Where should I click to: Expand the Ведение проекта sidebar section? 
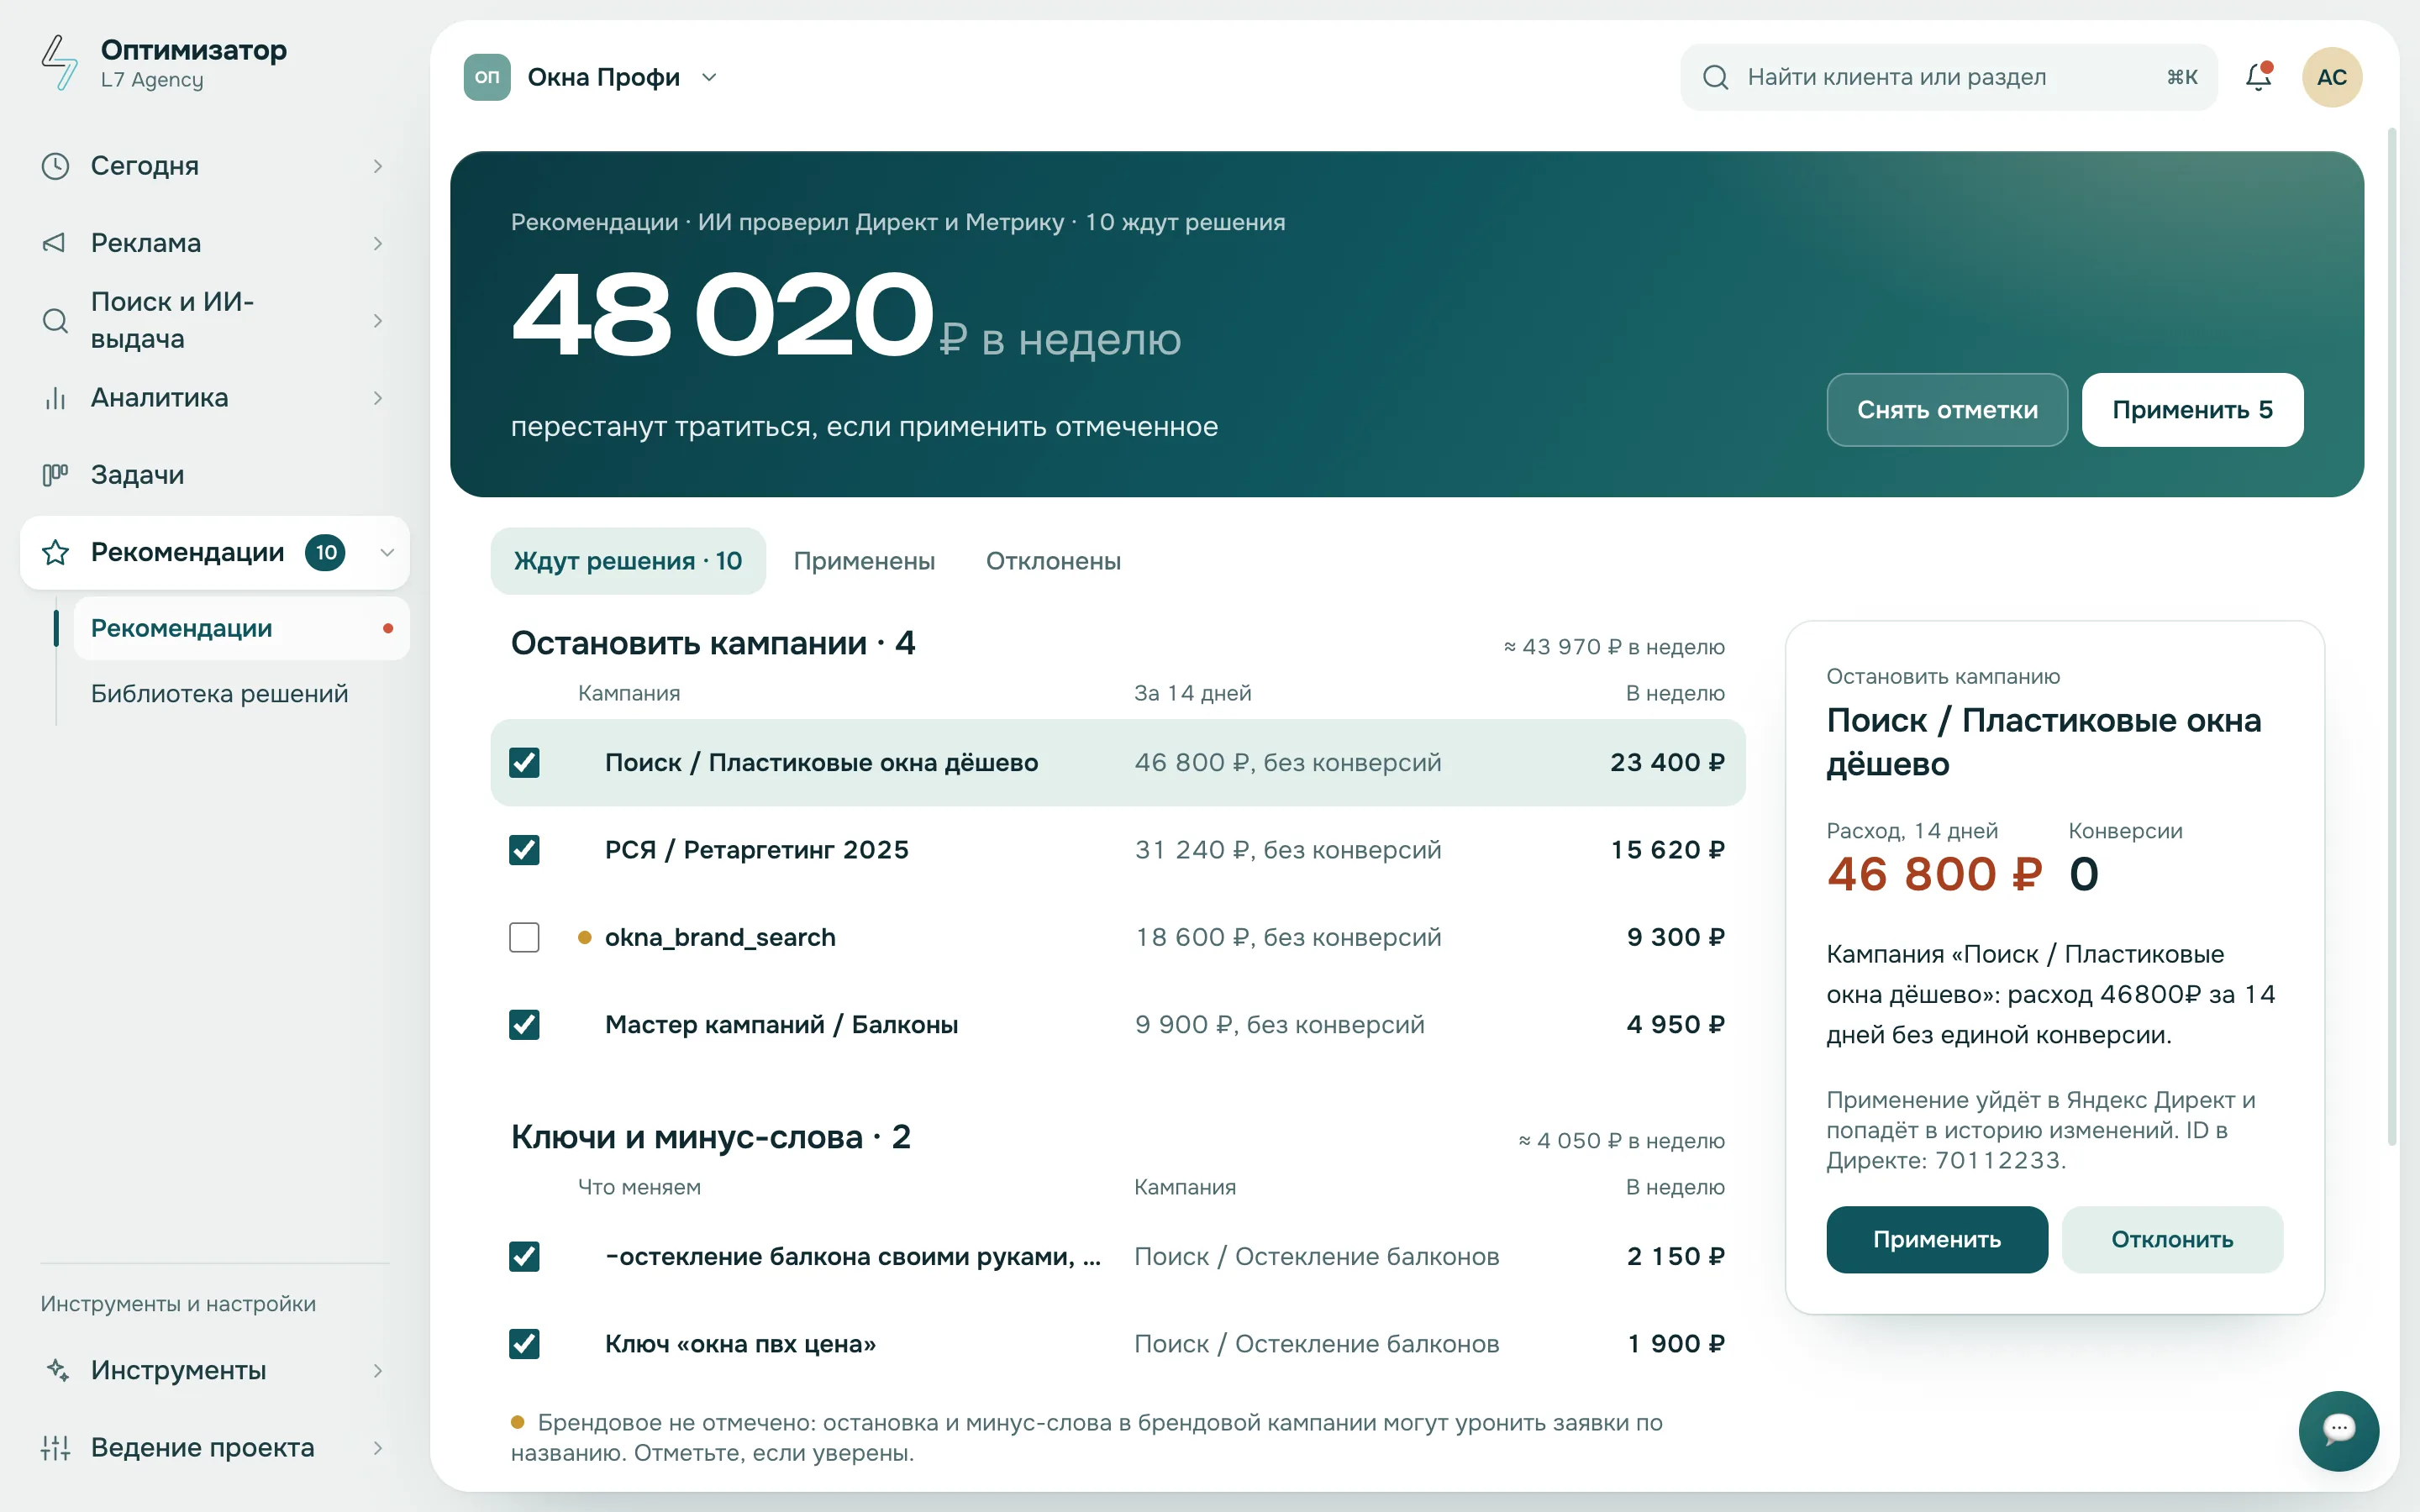pos(378,1447)
